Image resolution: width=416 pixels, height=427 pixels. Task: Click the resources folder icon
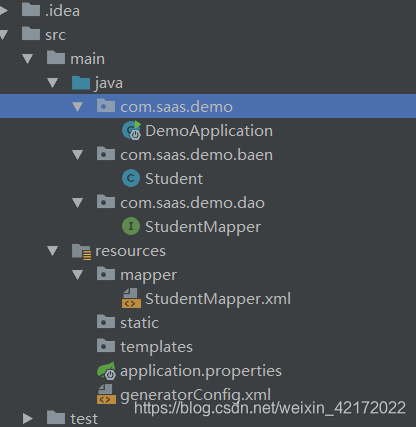point(81,252)
